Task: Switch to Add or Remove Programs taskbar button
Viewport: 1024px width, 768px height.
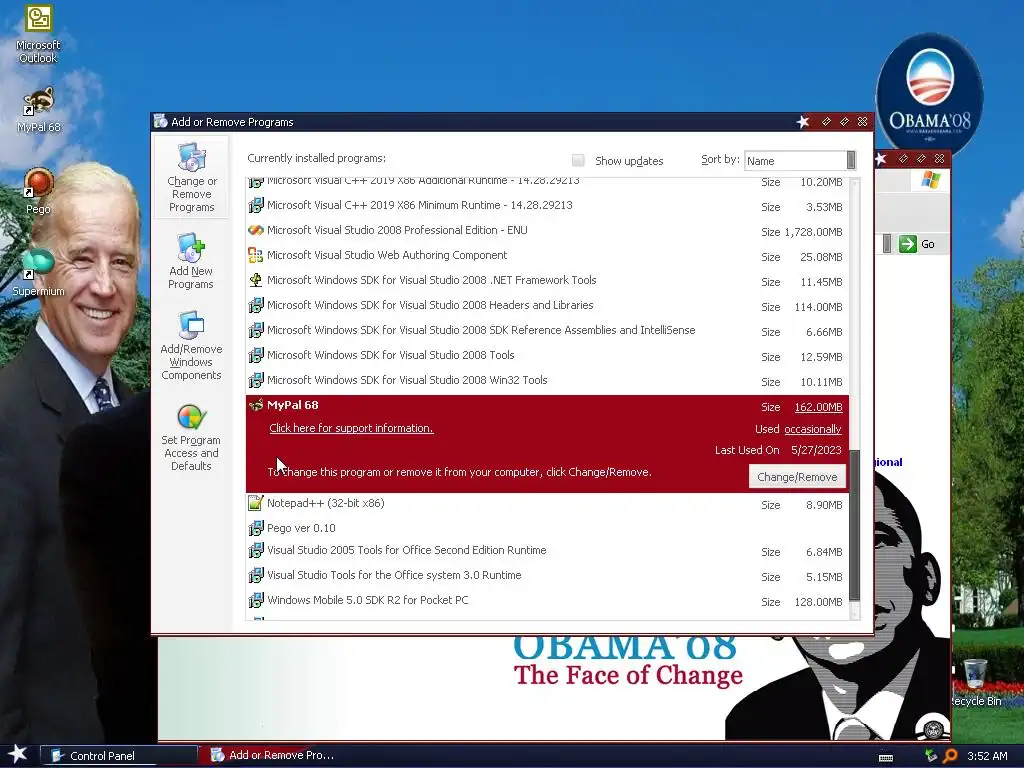Action: click(280, 755)
